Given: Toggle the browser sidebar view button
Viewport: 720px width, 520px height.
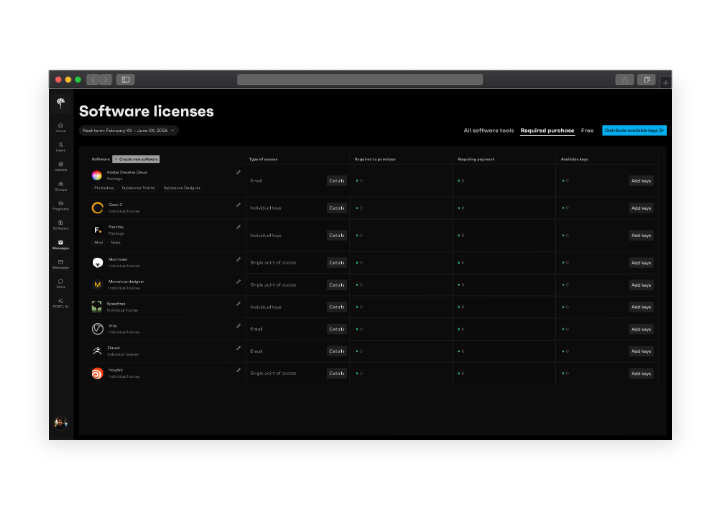Looking at the screenshot, I should (x=125, y=79).
